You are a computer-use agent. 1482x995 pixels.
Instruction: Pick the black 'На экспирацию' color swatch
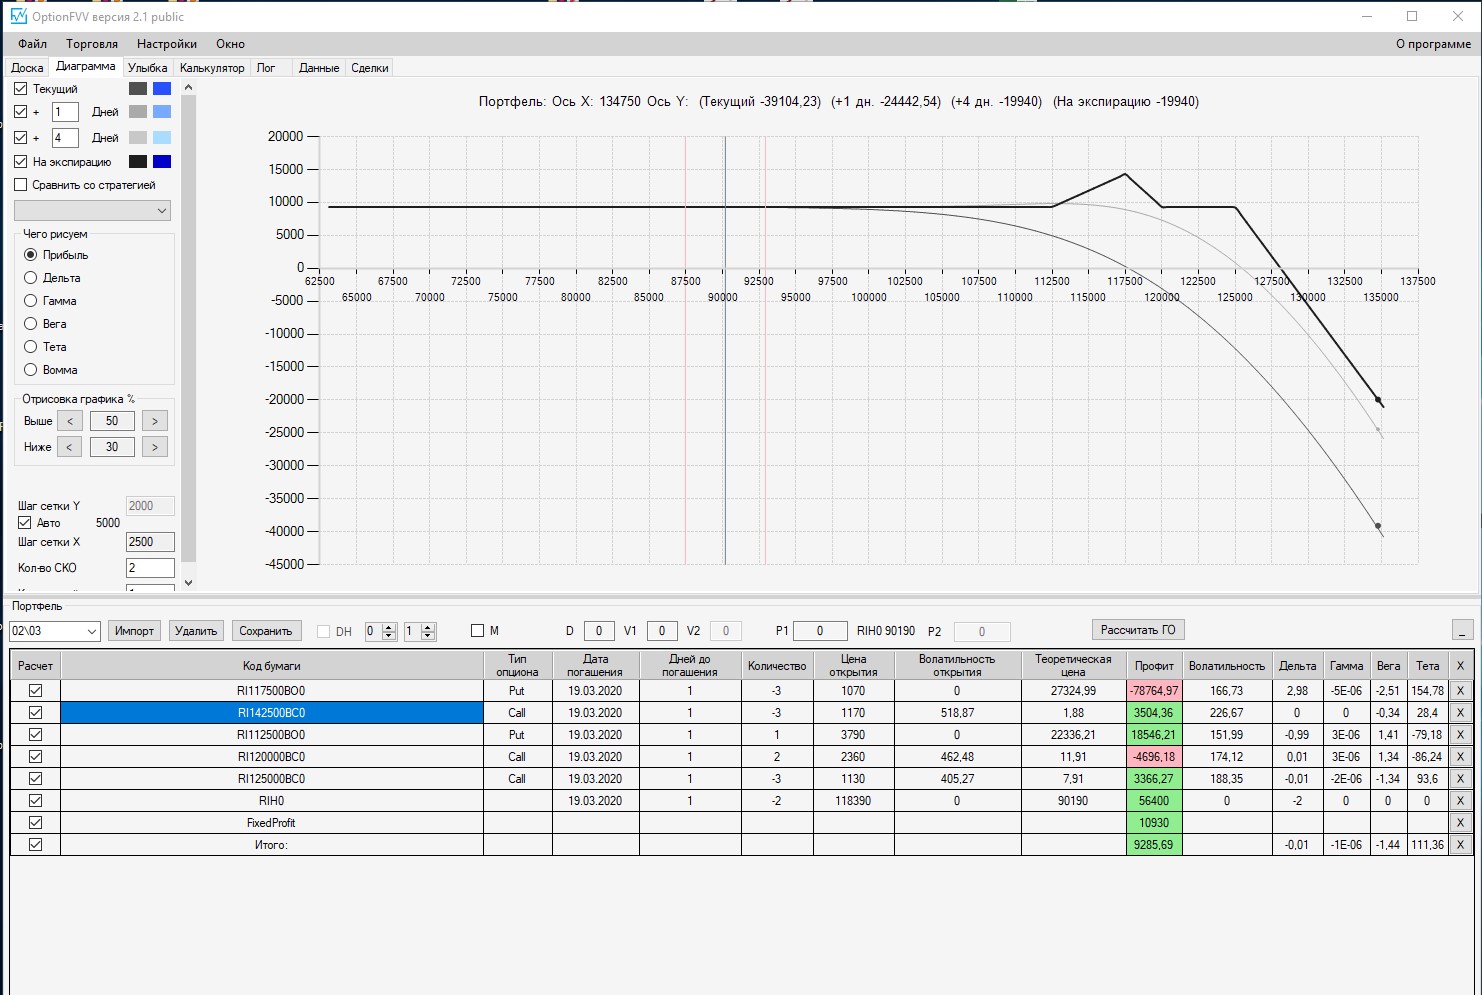tap(138, 162)
